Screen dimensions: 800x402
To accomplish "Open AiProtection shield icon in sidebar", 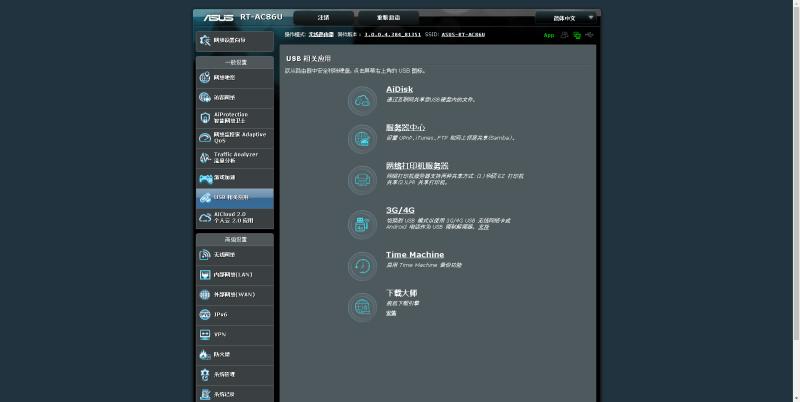I will (x=205, y=118).
